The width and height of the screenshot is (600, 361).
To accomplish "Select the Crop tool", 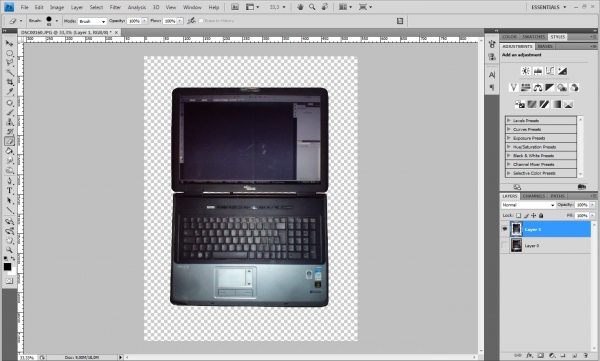I will pos(9,82).
